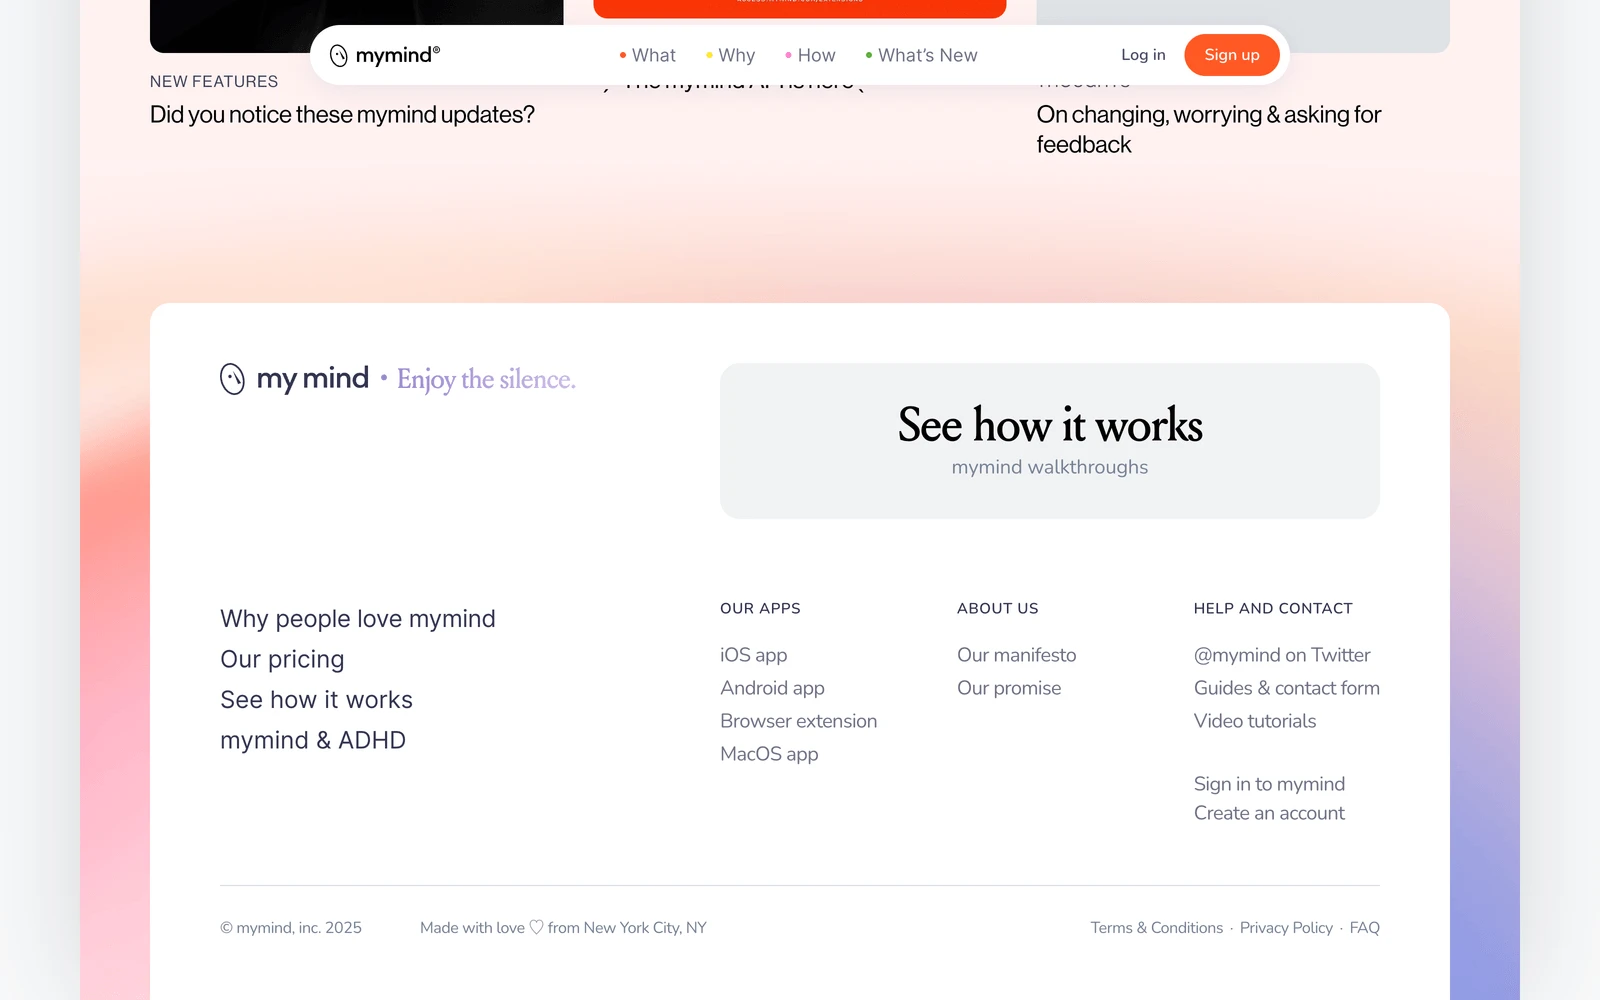1600x1000 pixels.
Task: Open the What's New menu item
Action: 921,55
